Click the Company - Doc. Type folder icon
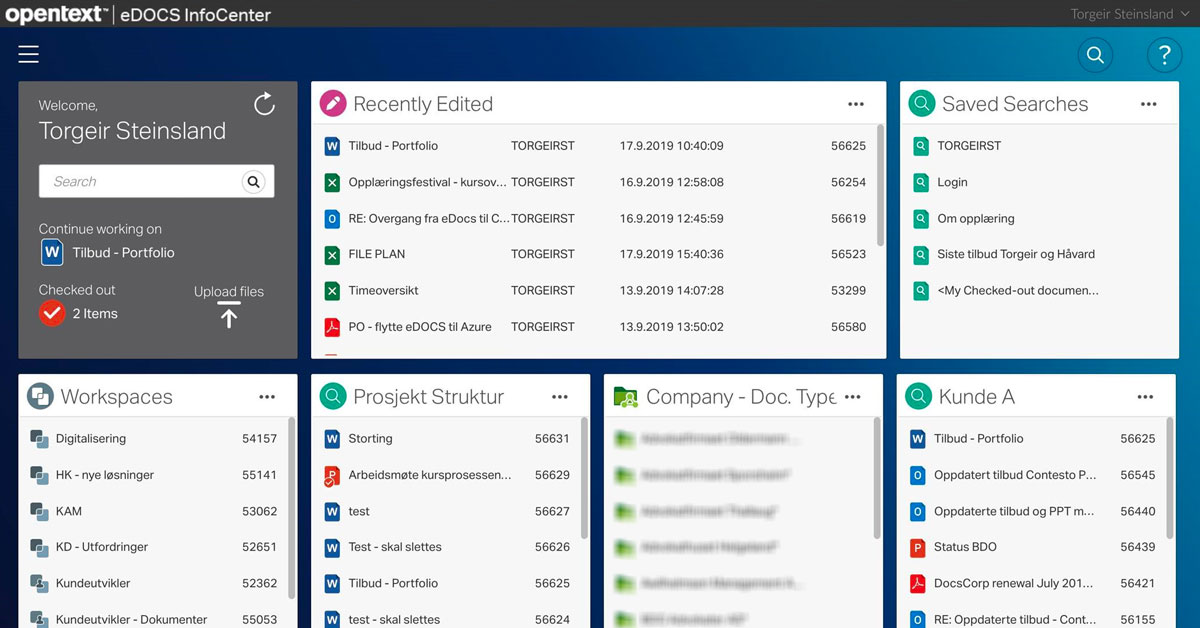1200x628 pixels. 626,397
